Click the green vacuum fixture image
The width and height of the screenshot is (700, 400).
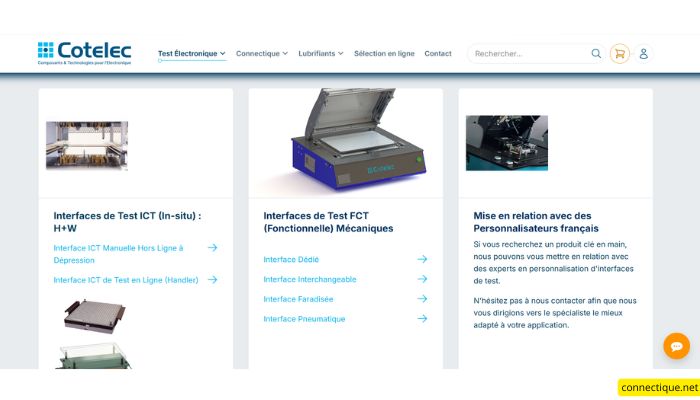[x=94, y=356]
